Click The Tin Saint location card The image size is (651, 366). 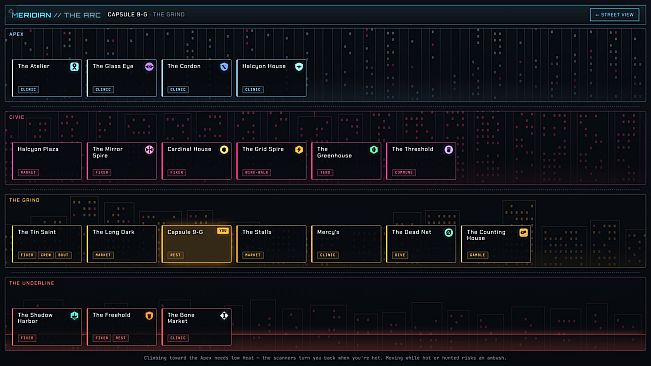[47, 244]
